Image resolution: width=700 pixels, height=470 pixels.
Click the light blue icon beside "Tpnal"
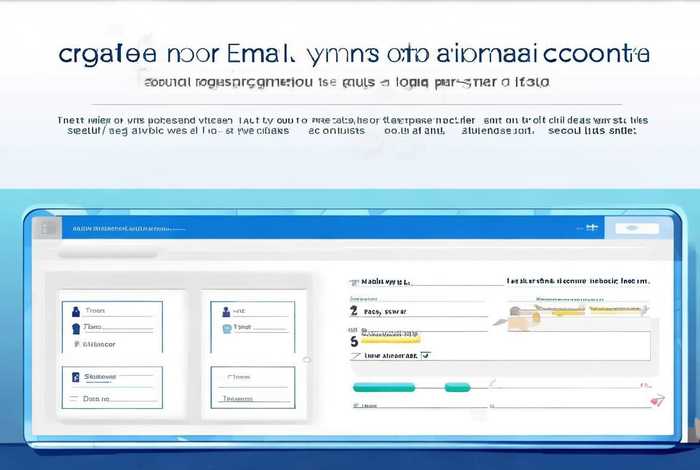tap(225, 327)
